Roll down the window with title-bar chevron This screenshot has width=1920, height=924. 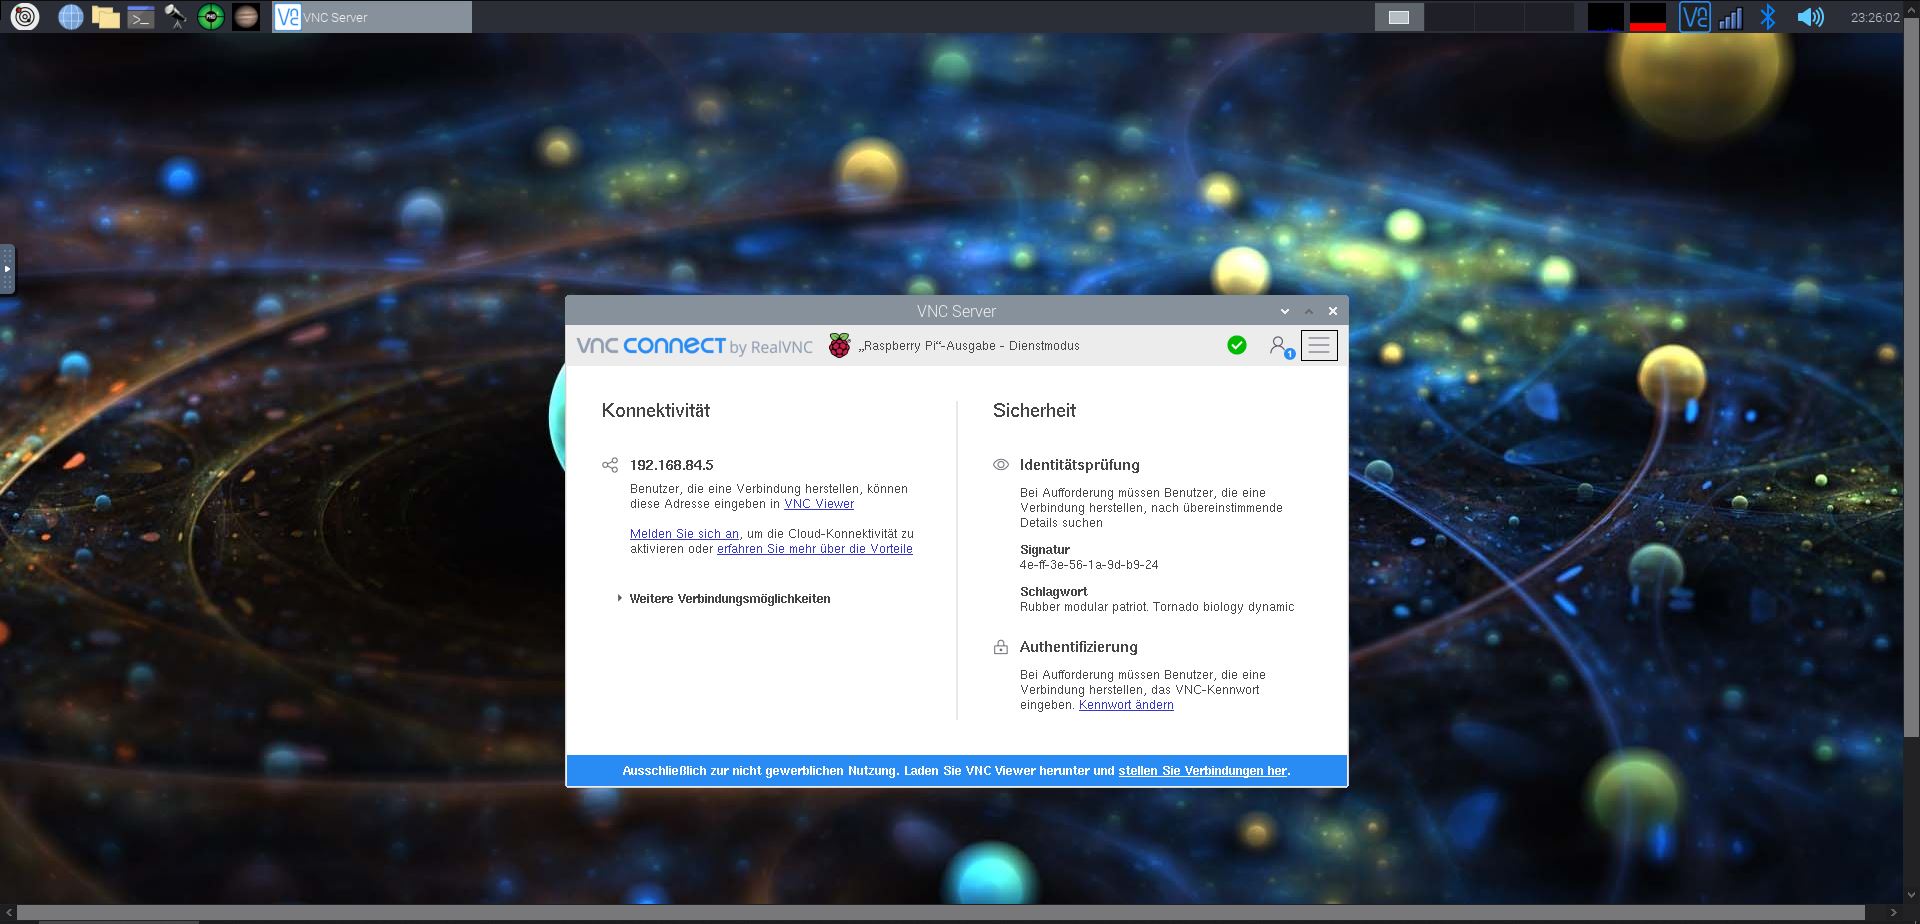pyautogui.click(x=1285, y=311)
